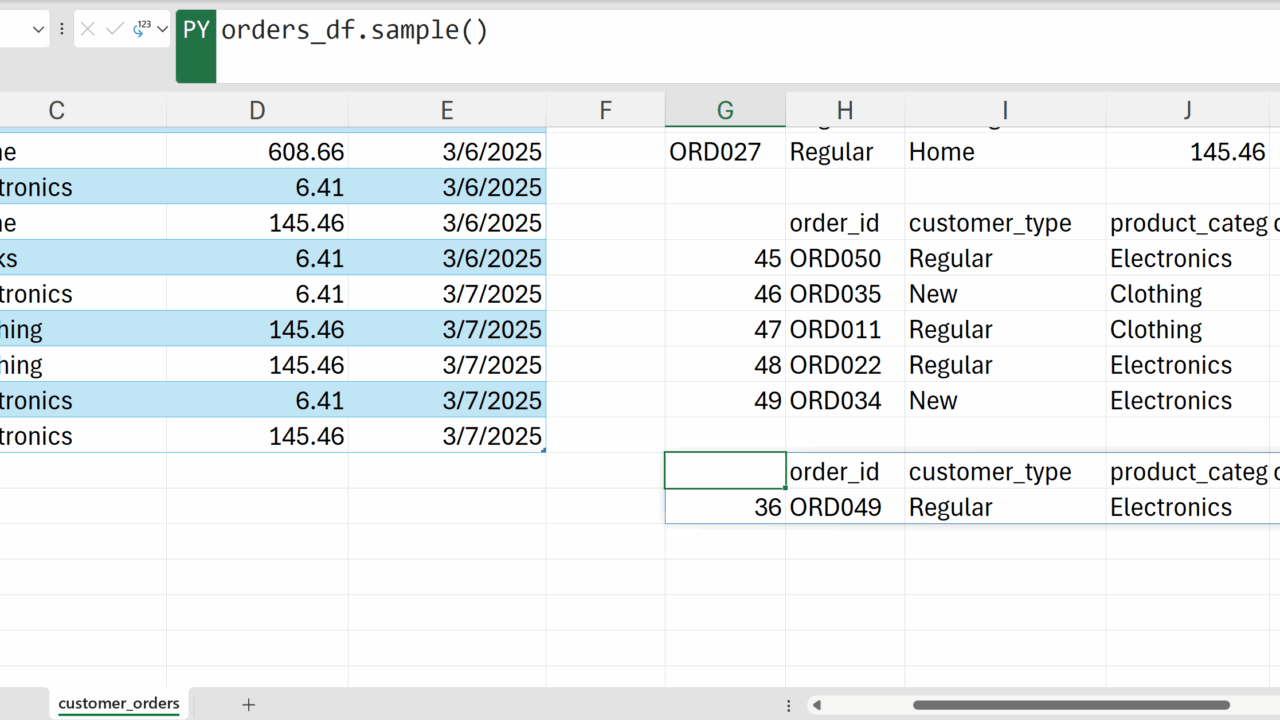Screen dimensions: 1280x720
Task: Click the empty selected cell left of order_id
Action: (725, 471)
